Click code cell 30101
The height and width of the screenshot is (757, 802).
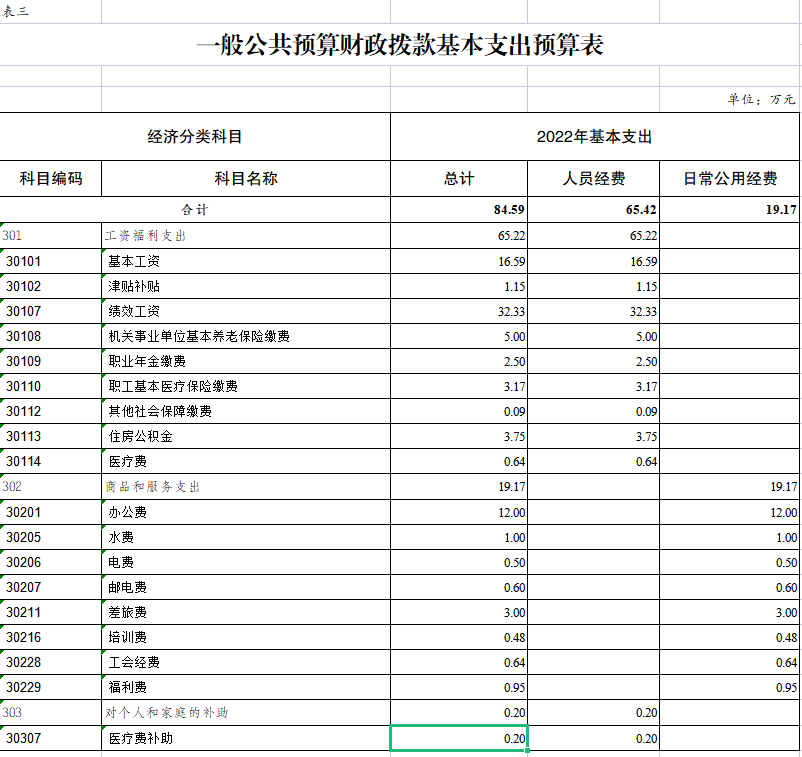point(51,261)
